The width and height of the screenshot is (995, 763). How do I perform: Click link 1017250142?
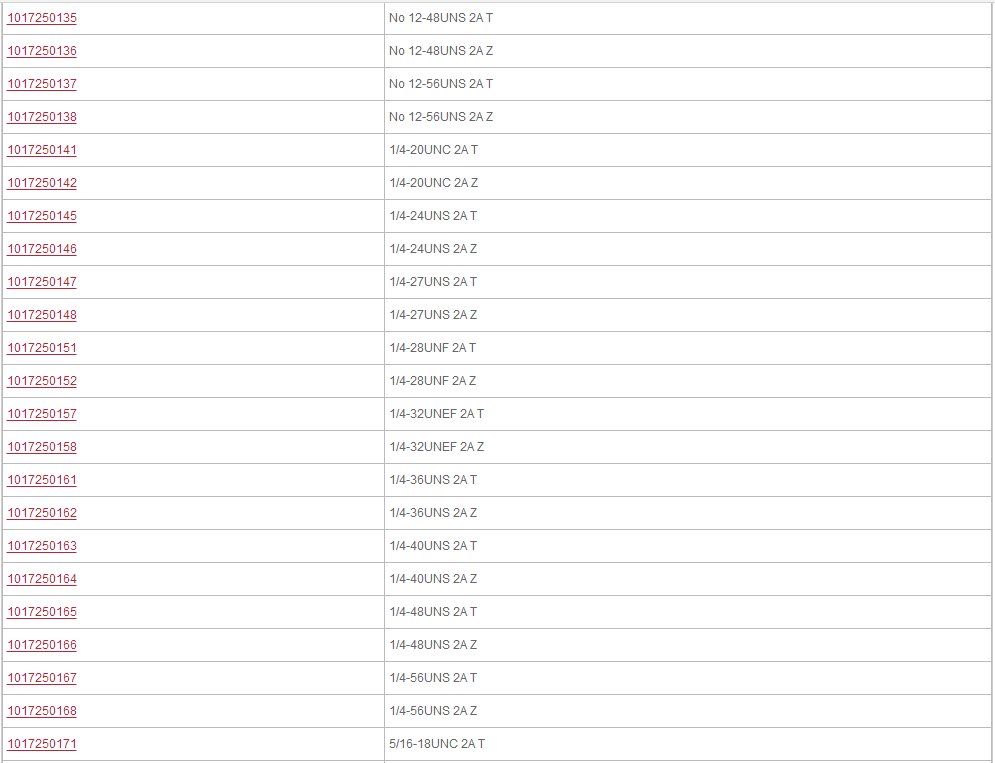click(42, 183)
